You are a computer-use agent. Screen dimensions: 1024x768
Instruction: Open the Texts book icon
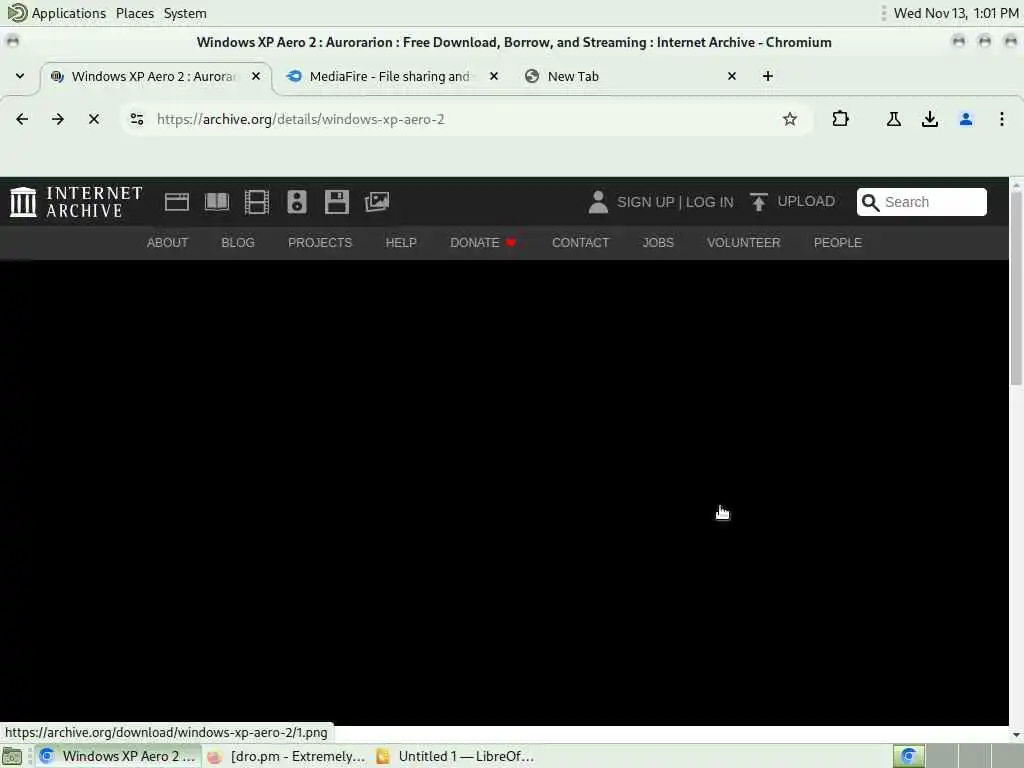217,202
